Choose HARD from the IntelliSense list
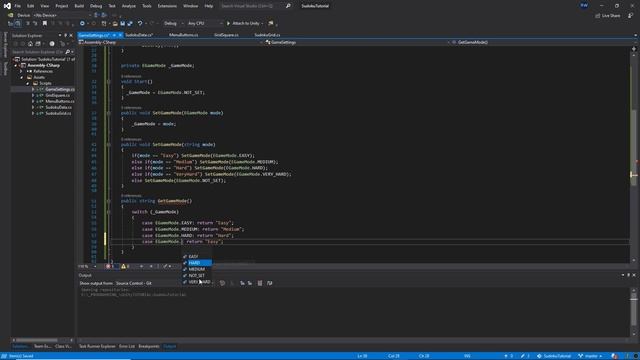This screenshot has width=640, height=360. pyautogui.click(x=197, y=263)
